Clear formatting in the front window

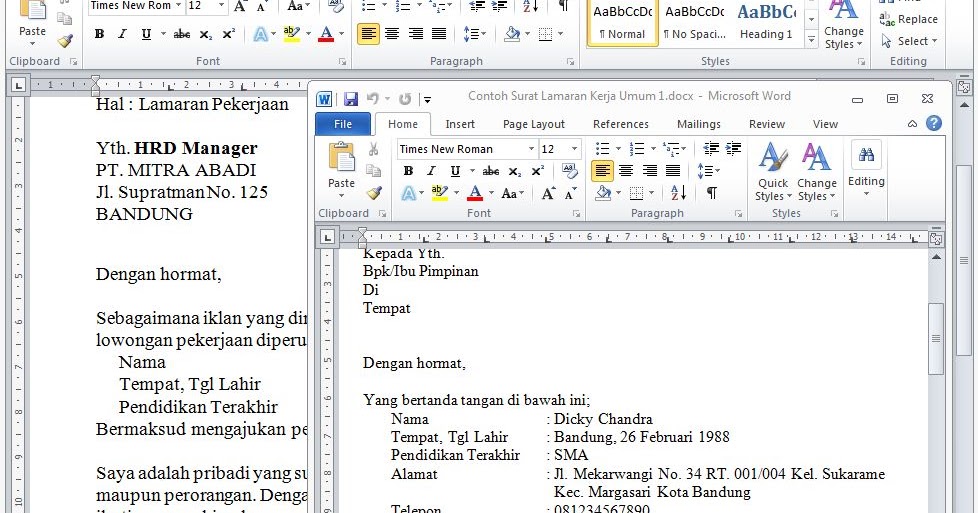pyautogui.click(x=569, y=170)
